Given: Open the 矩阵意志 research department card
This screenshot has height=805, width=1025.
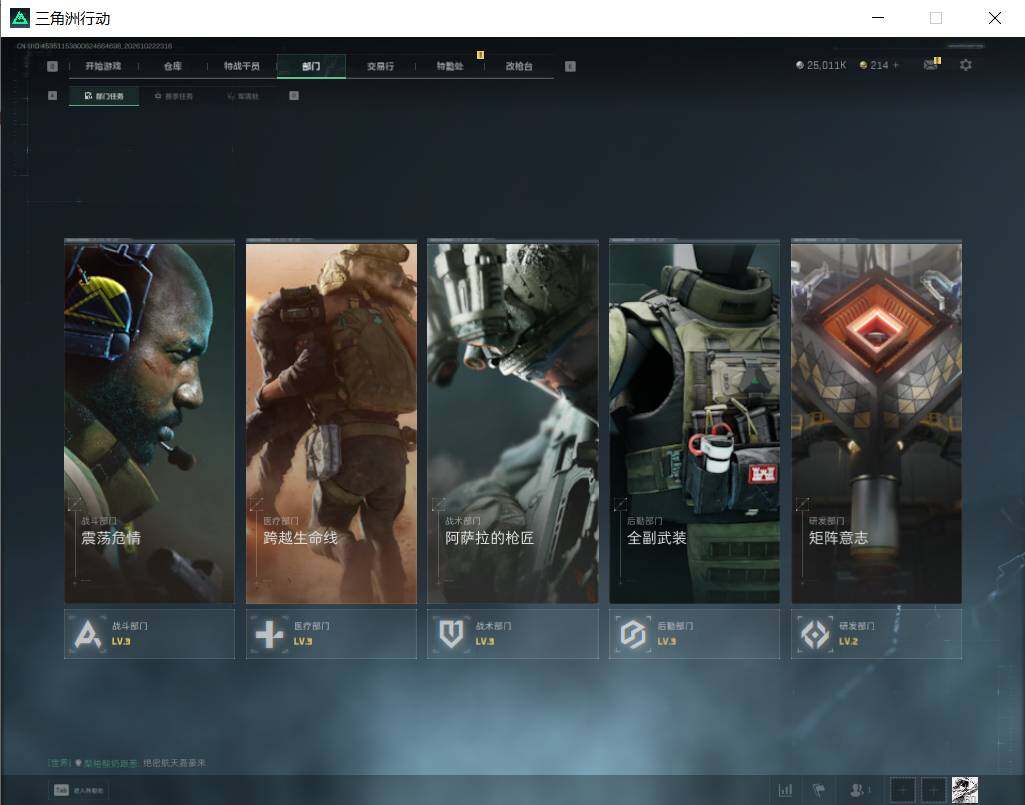Looking at the screenshot, I should [x=877, y=421].
